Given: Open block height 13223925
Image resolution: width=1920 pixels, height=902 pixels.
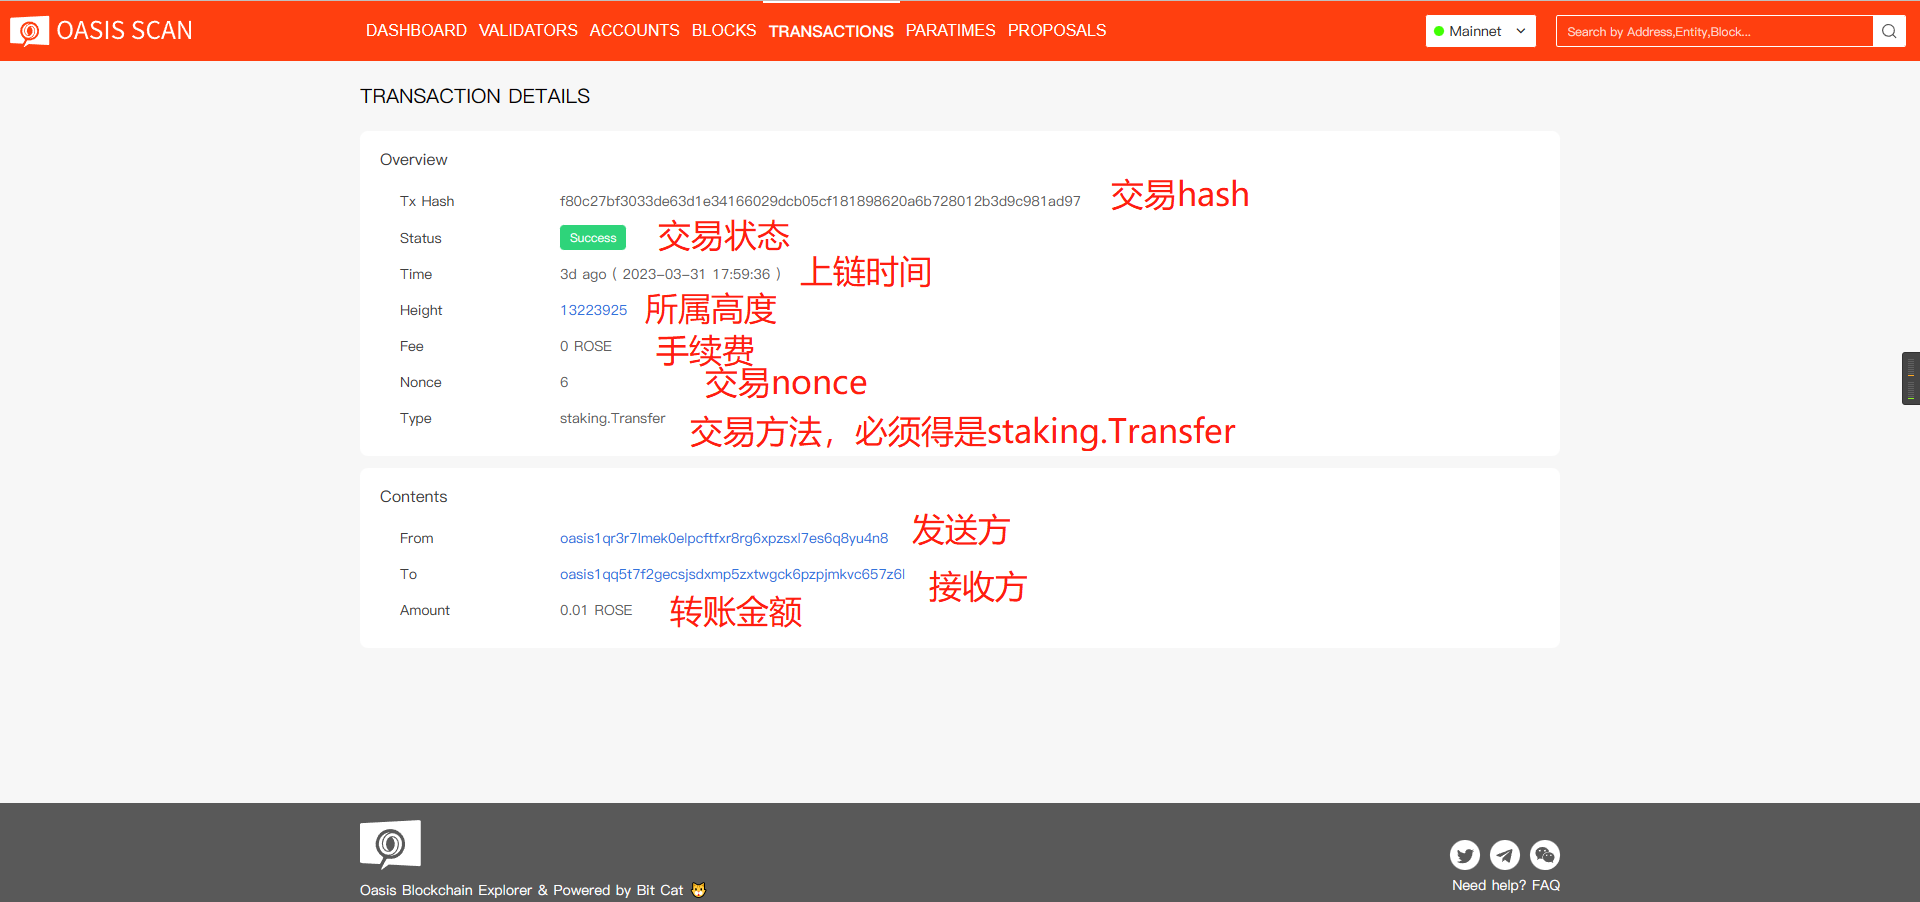Looking at the screenshot, I should coord(593,310).
